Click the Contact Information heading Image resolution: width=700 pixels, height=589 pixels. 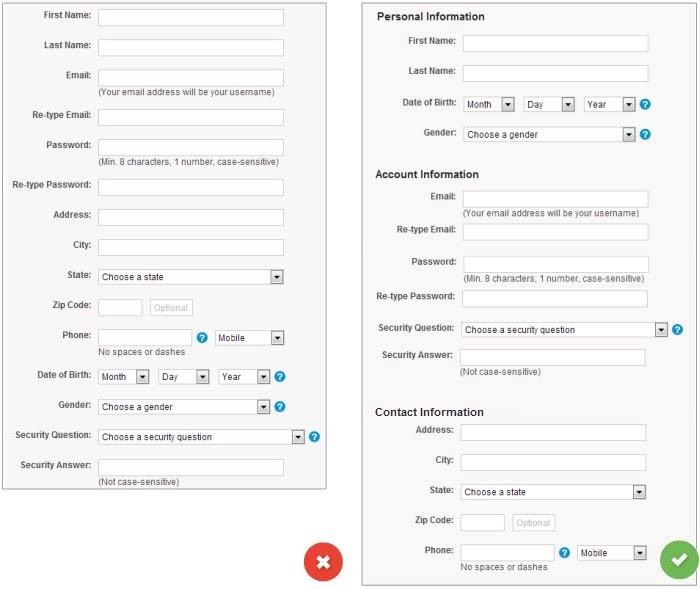(429, 412)
